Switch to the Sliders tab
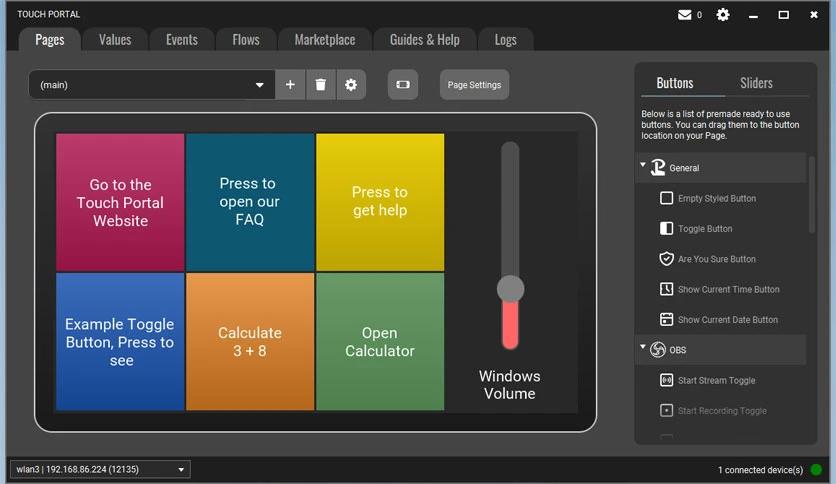Image resolution: width=836 pixels, height=484 pixels. pyautogui.click(x=756, y=83)
